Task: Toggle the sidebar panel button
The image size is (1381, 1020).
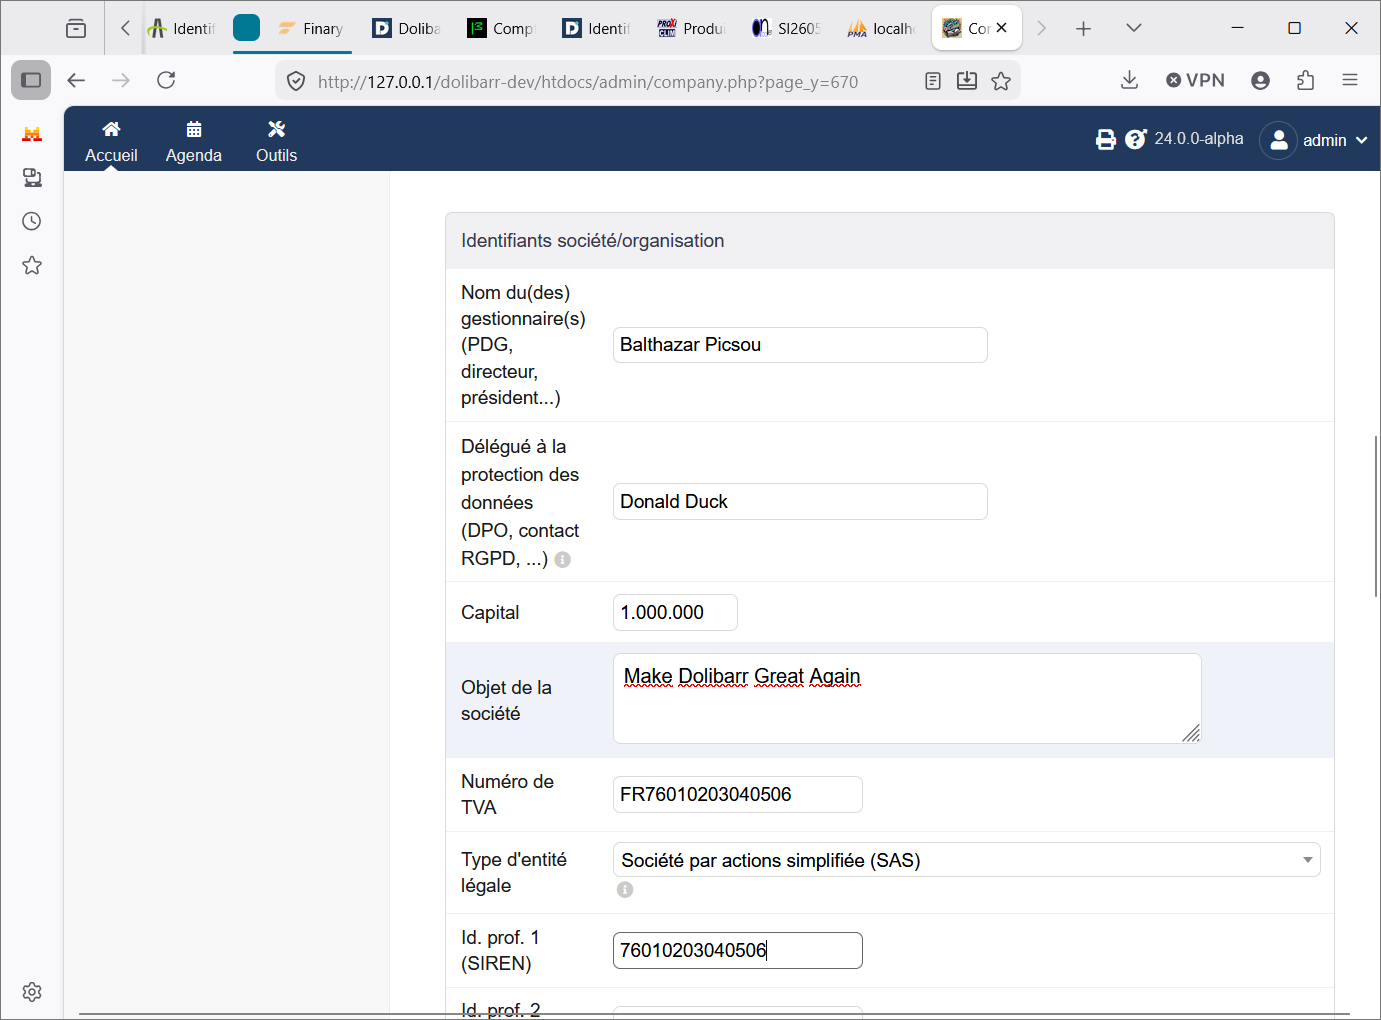Action: 31,80
